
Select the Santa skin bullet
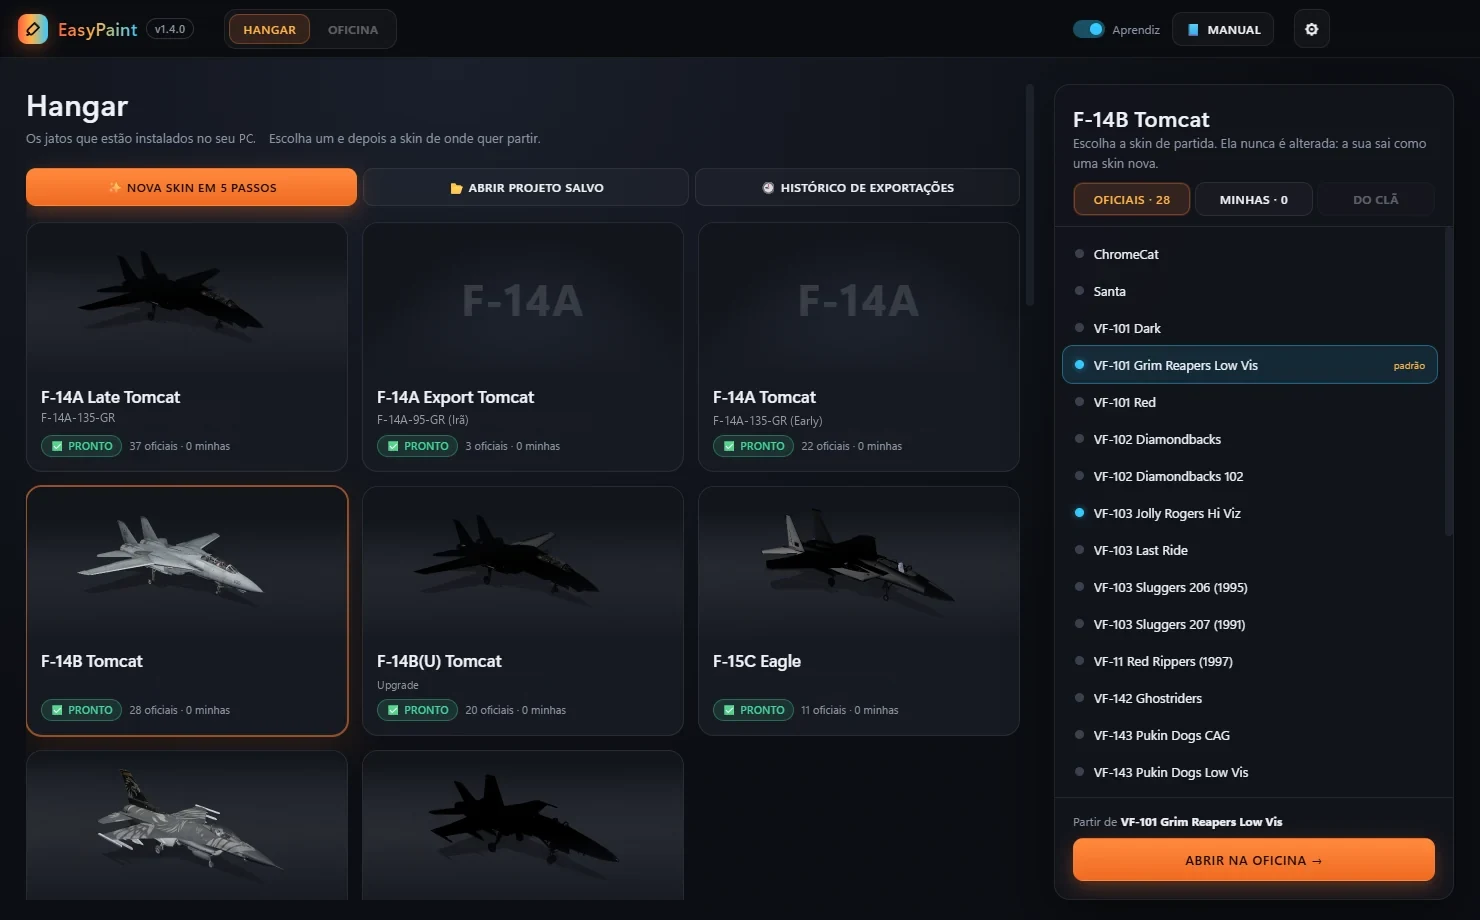click(1079, 291)
